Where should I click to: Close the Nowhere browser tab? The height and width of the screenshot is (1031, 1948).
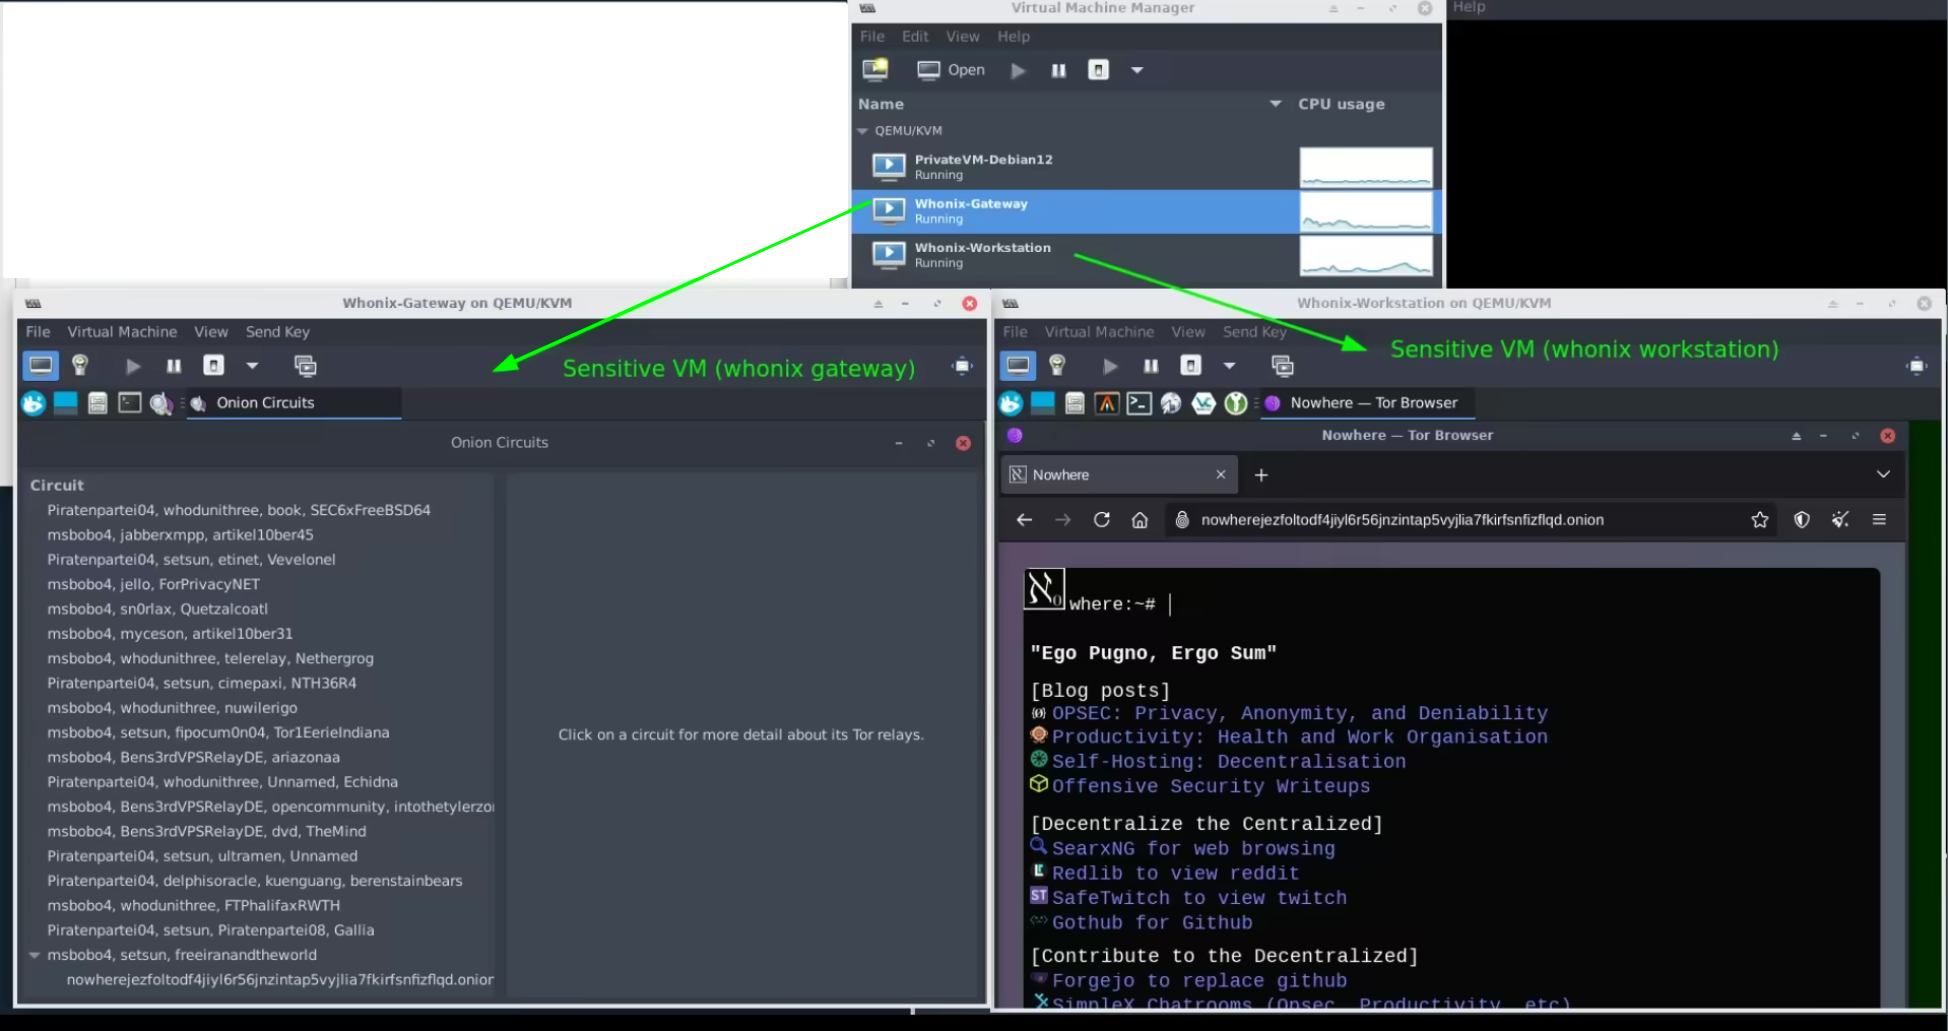1220,475
